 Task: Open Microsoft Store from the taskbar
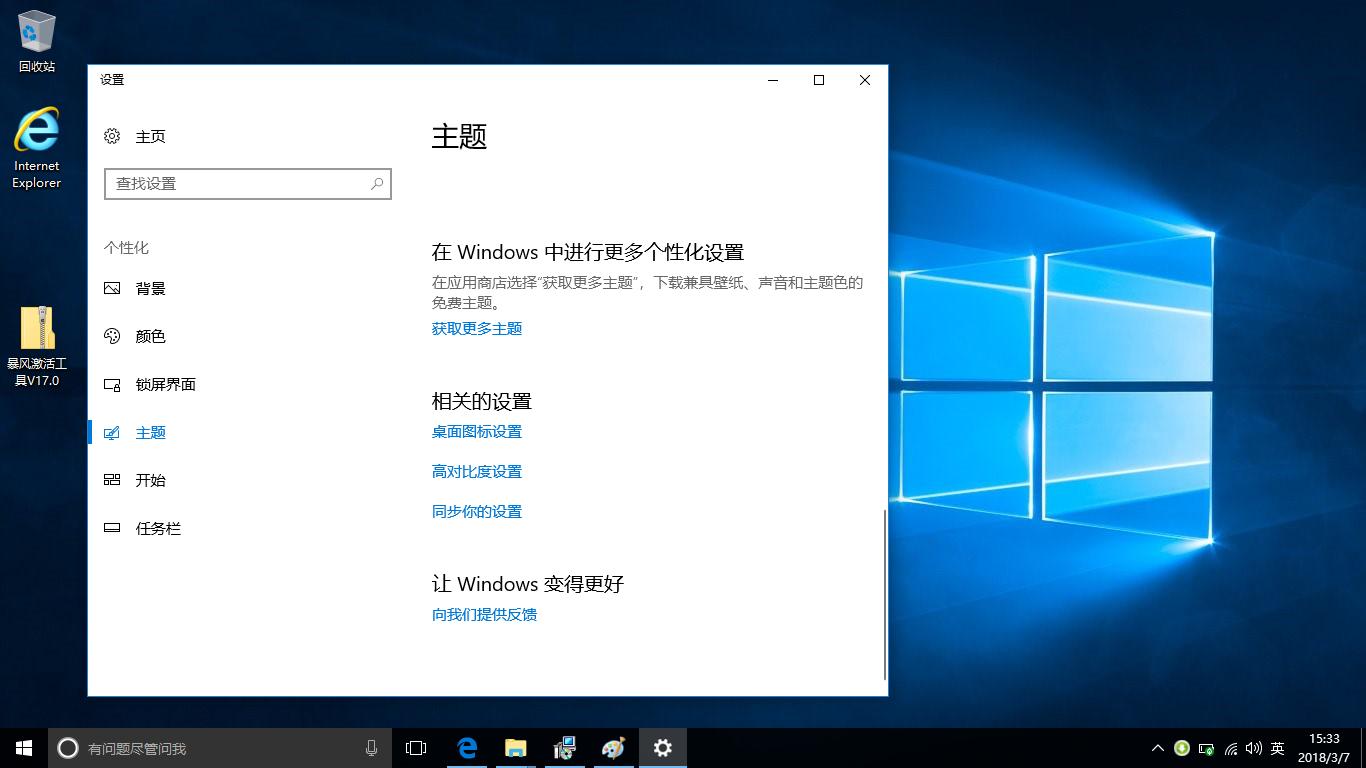(x=564, y=747)
